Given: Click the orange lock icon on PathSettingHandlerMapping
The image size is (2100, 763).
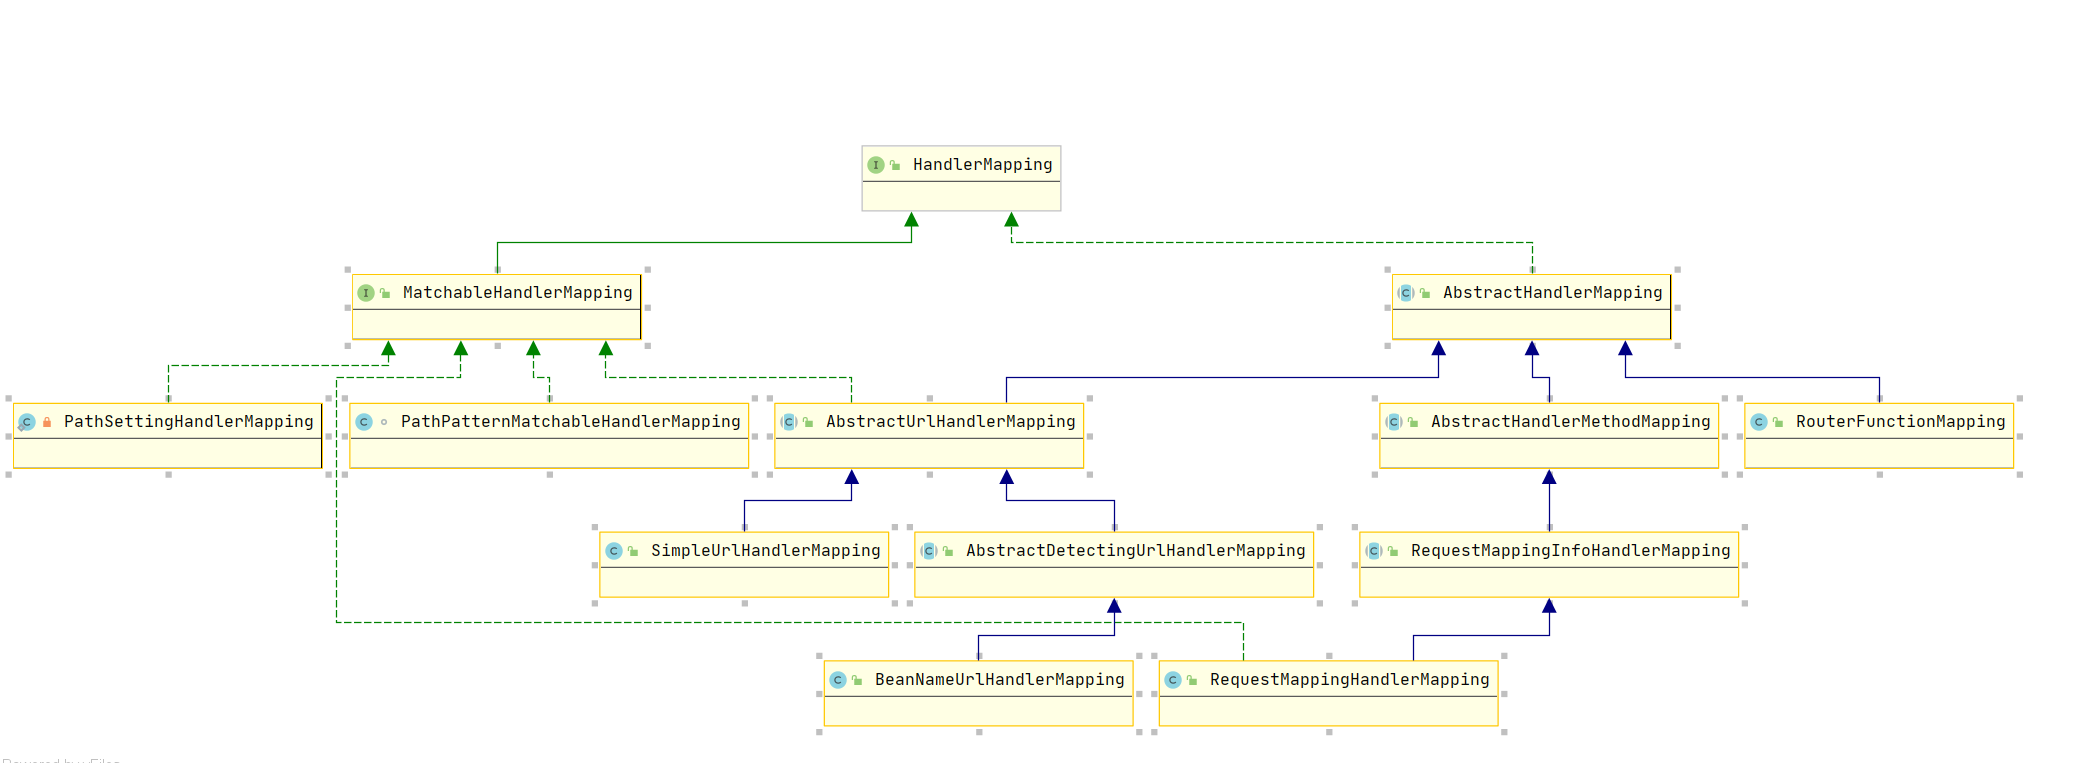Looking at the screenshot, I should [47, 422].
